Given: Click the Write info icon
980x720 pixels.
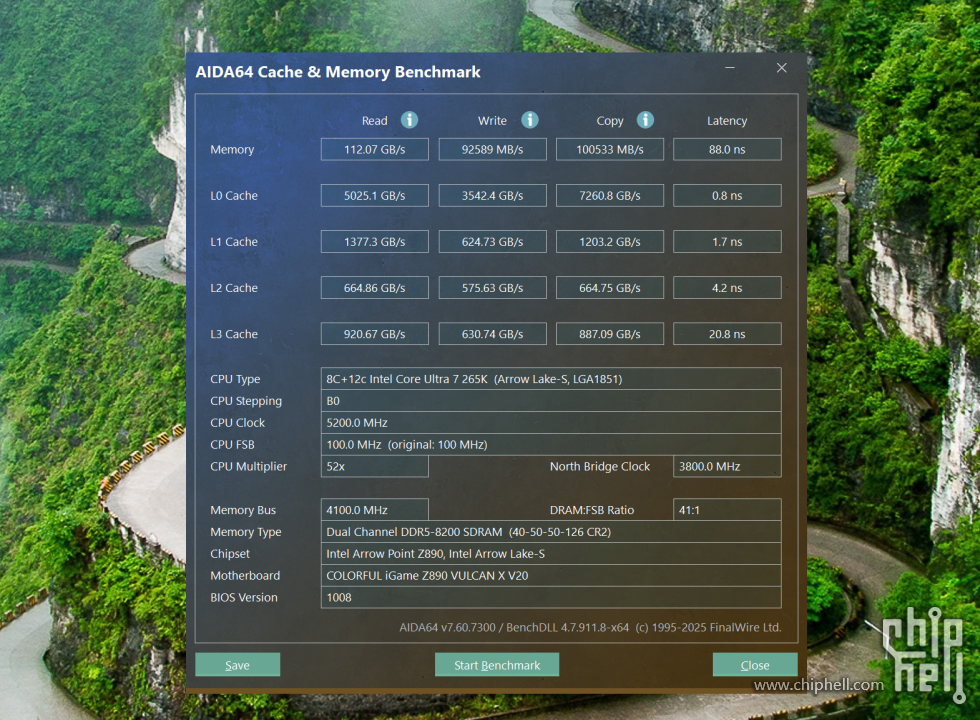Looking at the screenshot, I should (x=530, y=120).
